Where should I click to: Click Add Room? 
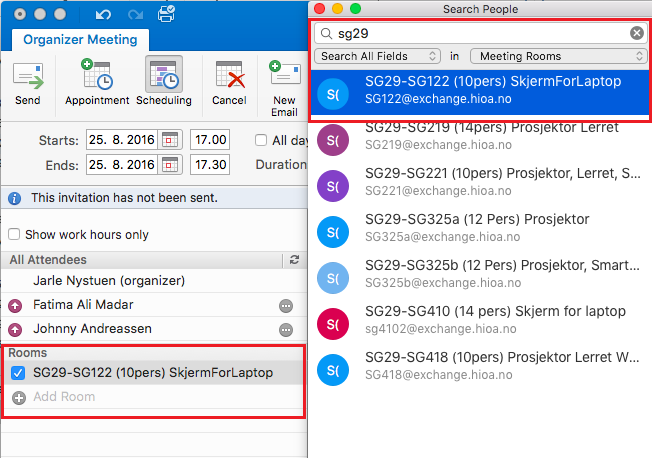pos(64,397)
